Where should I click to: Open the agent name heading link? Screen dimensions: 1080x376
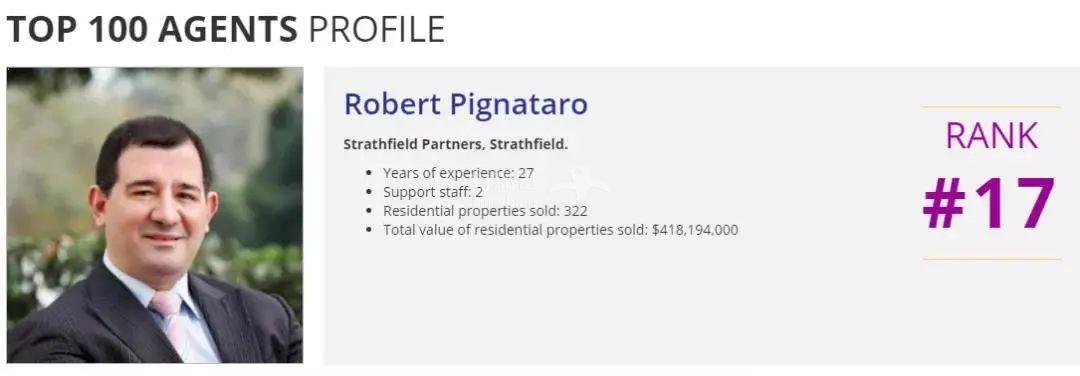point(466,104)
